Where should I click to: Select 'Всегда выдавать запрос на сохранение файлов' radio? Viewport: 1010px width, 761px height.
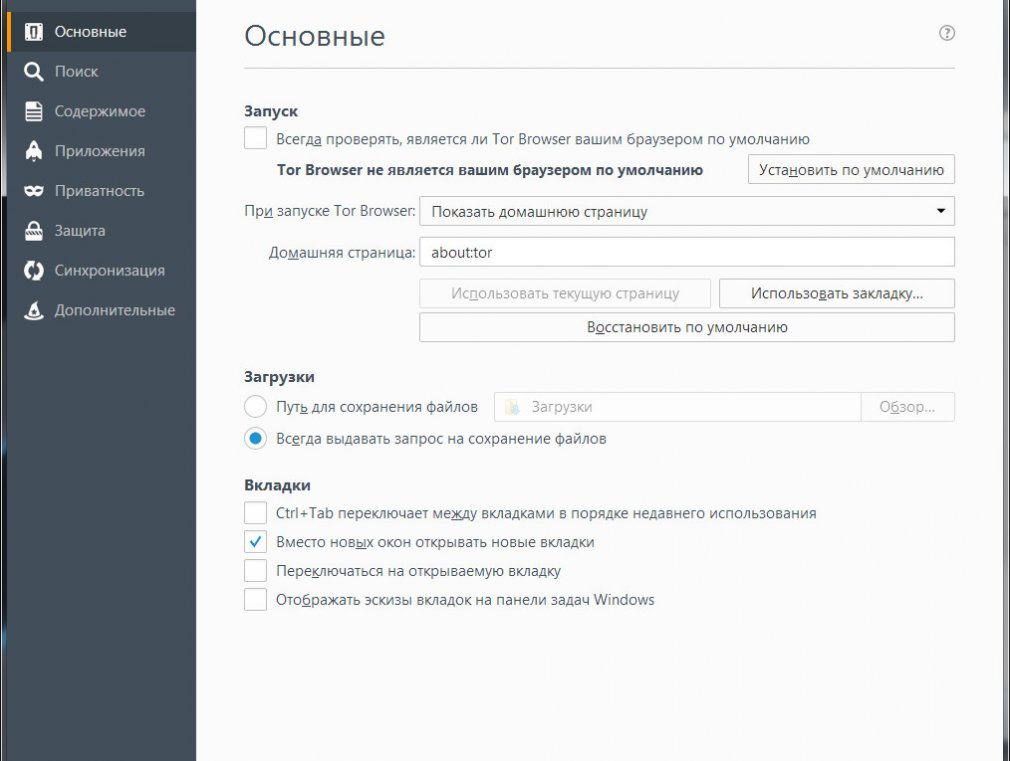(255, 439)
